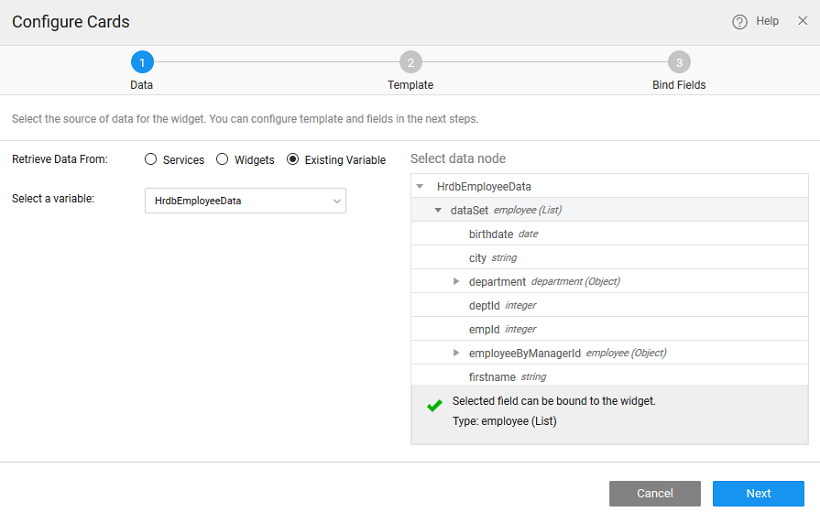This screenshot has height=523, width=820.
Task: Select the Existing Variable radio button
Action: (x=293, y=159)
